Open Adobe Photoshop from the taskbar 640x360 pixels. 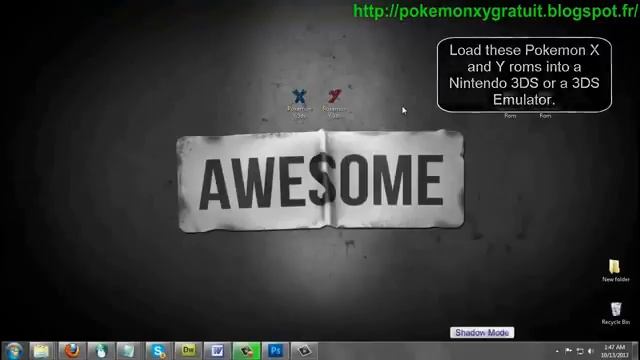[275, 351]
